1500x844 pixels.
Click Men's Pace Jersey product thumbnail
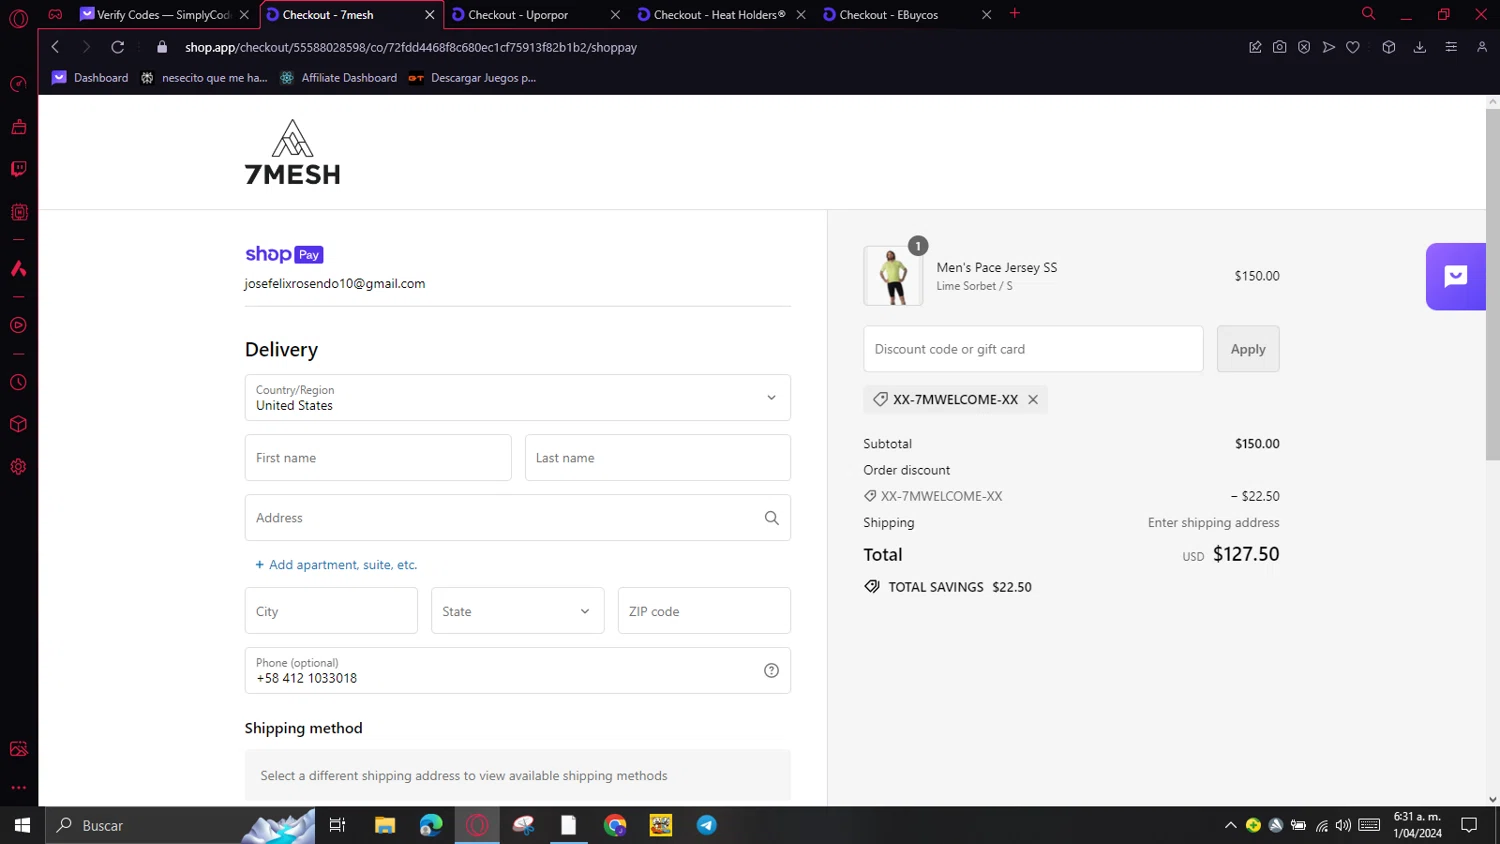point(893,276)
